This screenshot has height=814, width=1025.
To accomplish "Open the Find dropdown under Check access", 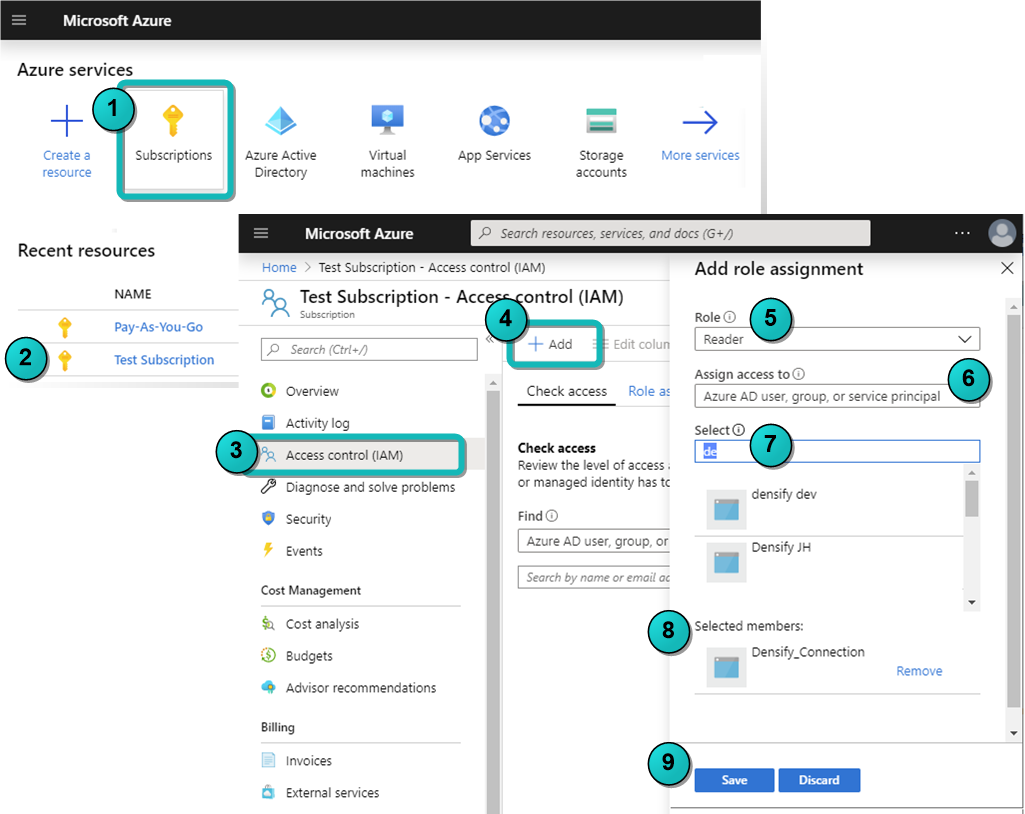I will [x=594, y=541].
